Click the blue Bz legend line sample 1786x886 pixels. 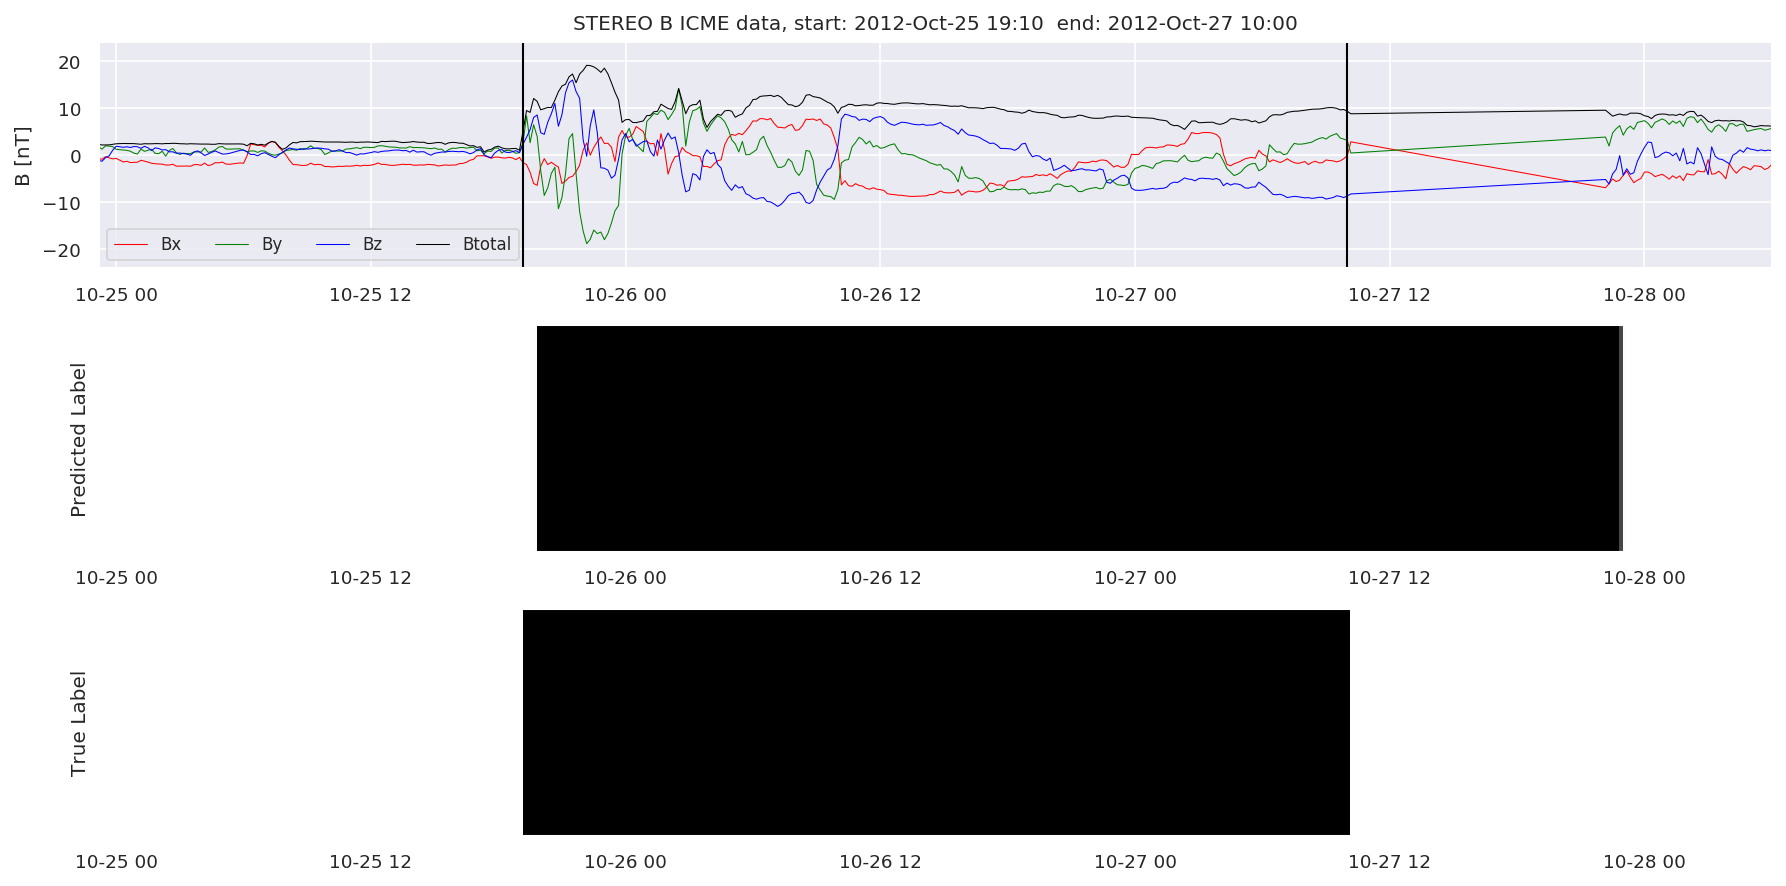point(332,244)
